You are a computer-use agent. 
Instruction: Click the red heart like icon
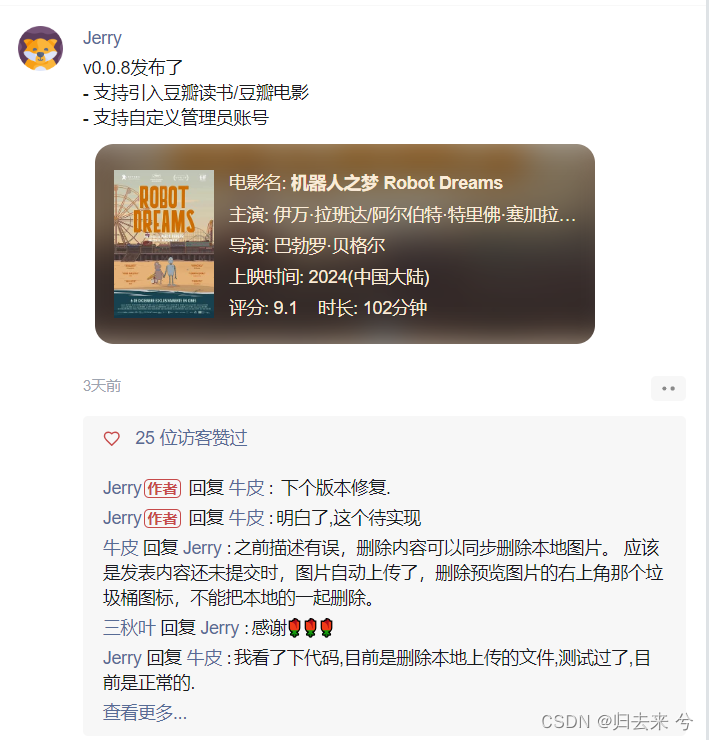[x=112, y=438]
